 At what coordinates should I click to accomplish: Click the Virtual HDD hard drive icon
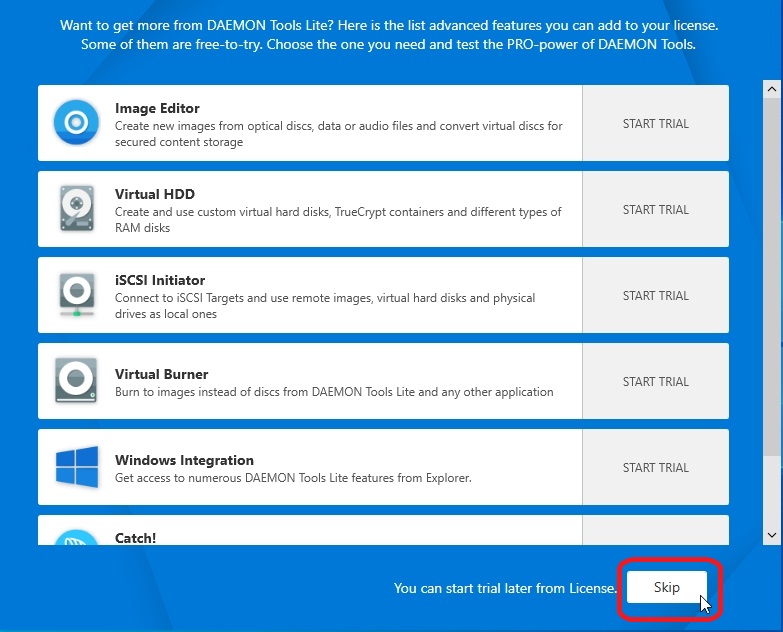77,208
